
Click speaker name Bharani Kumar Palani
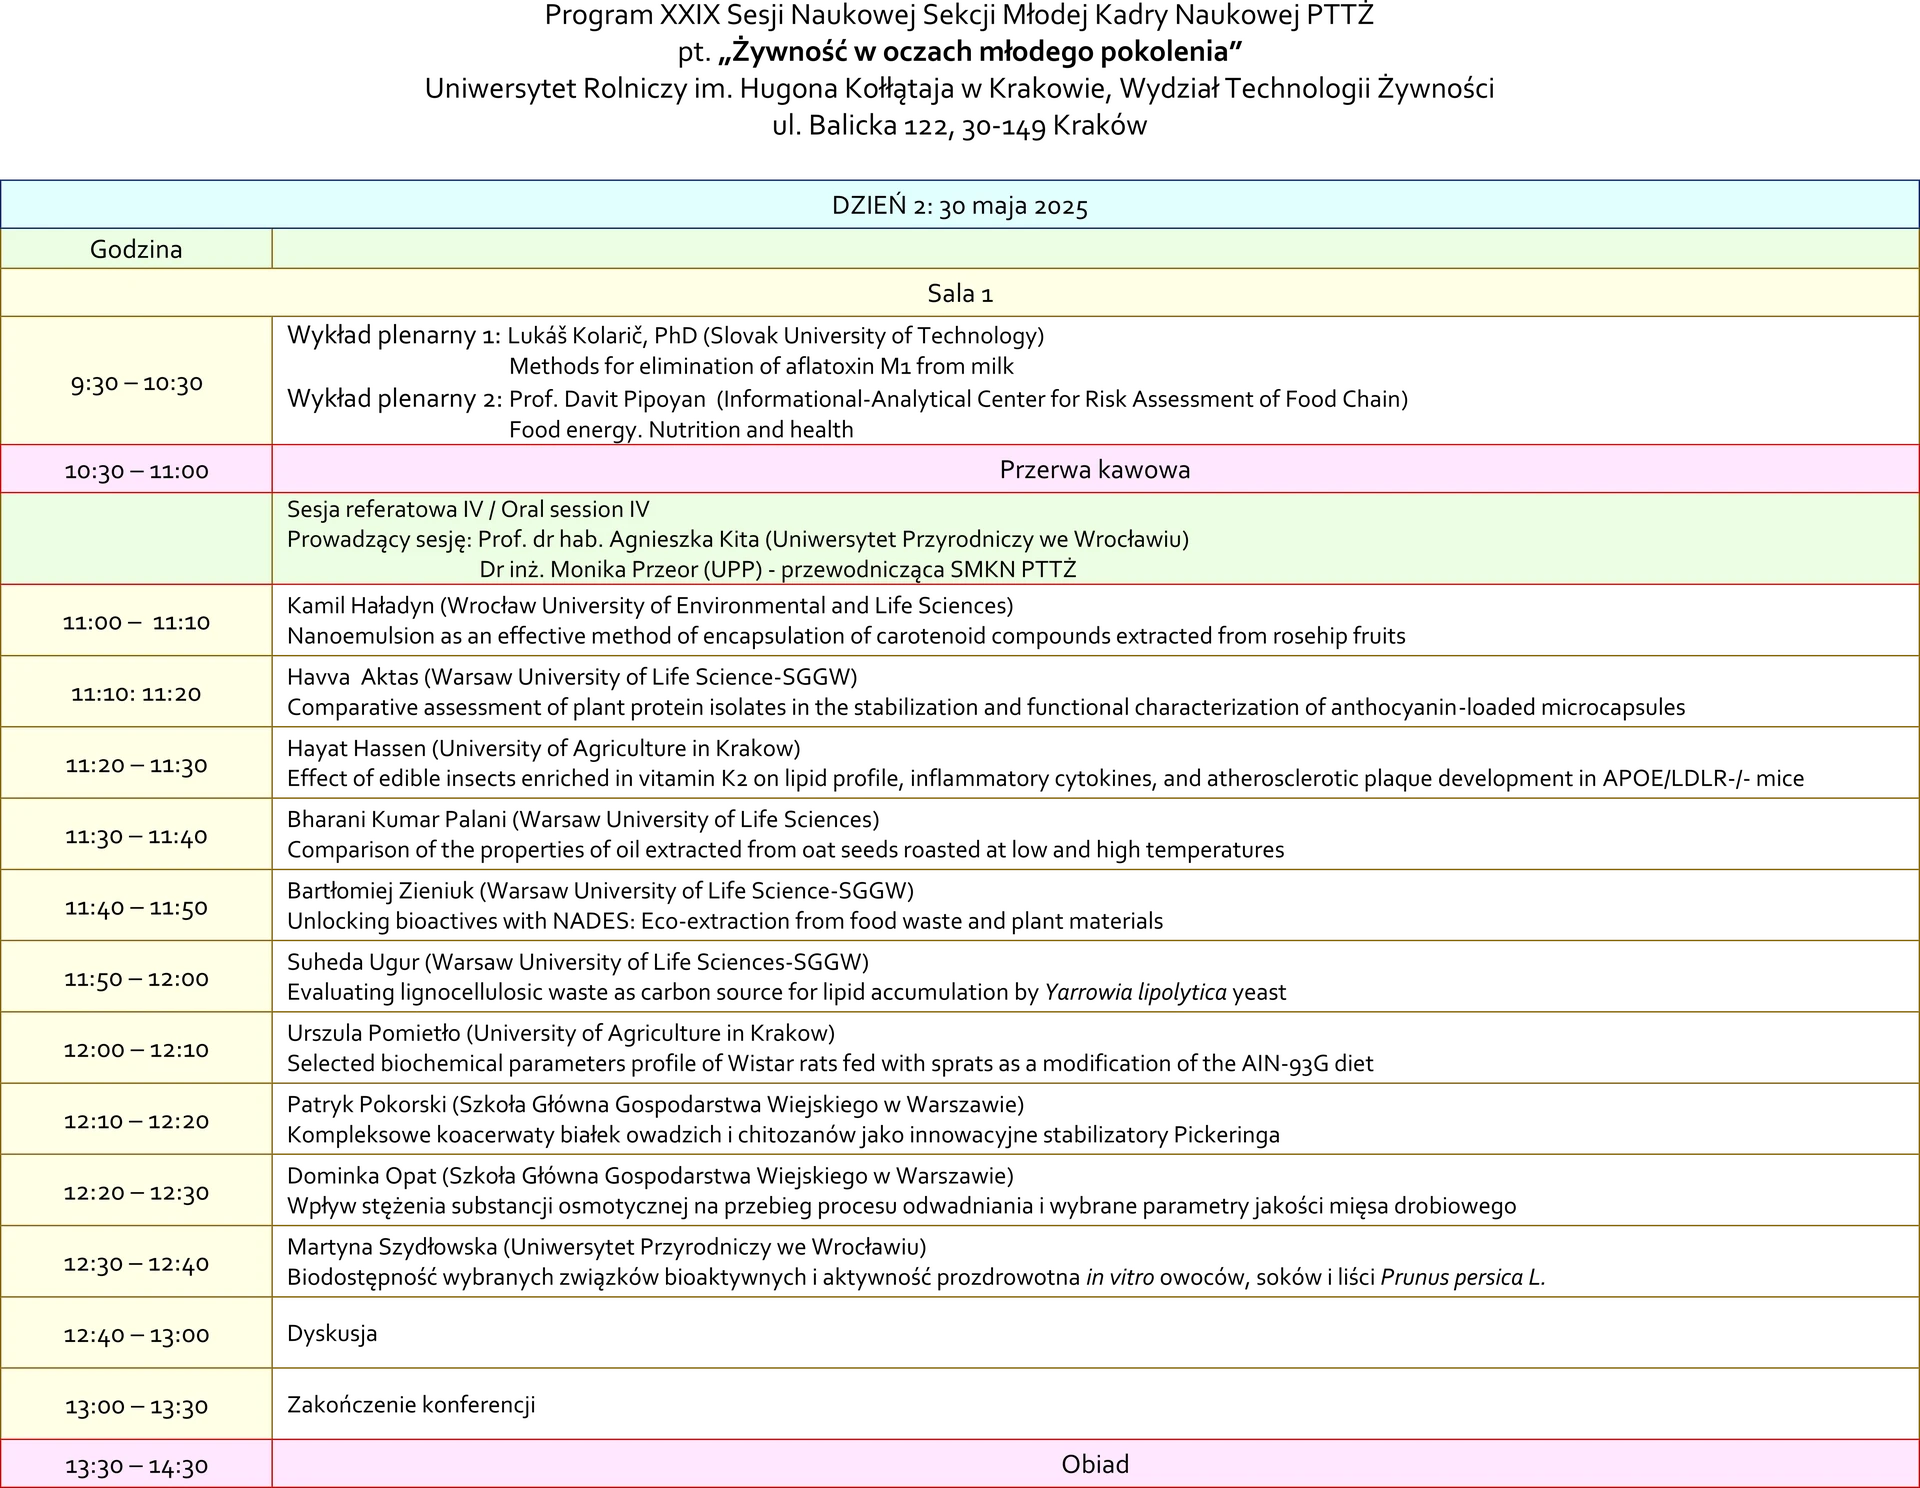click(396, 819)
